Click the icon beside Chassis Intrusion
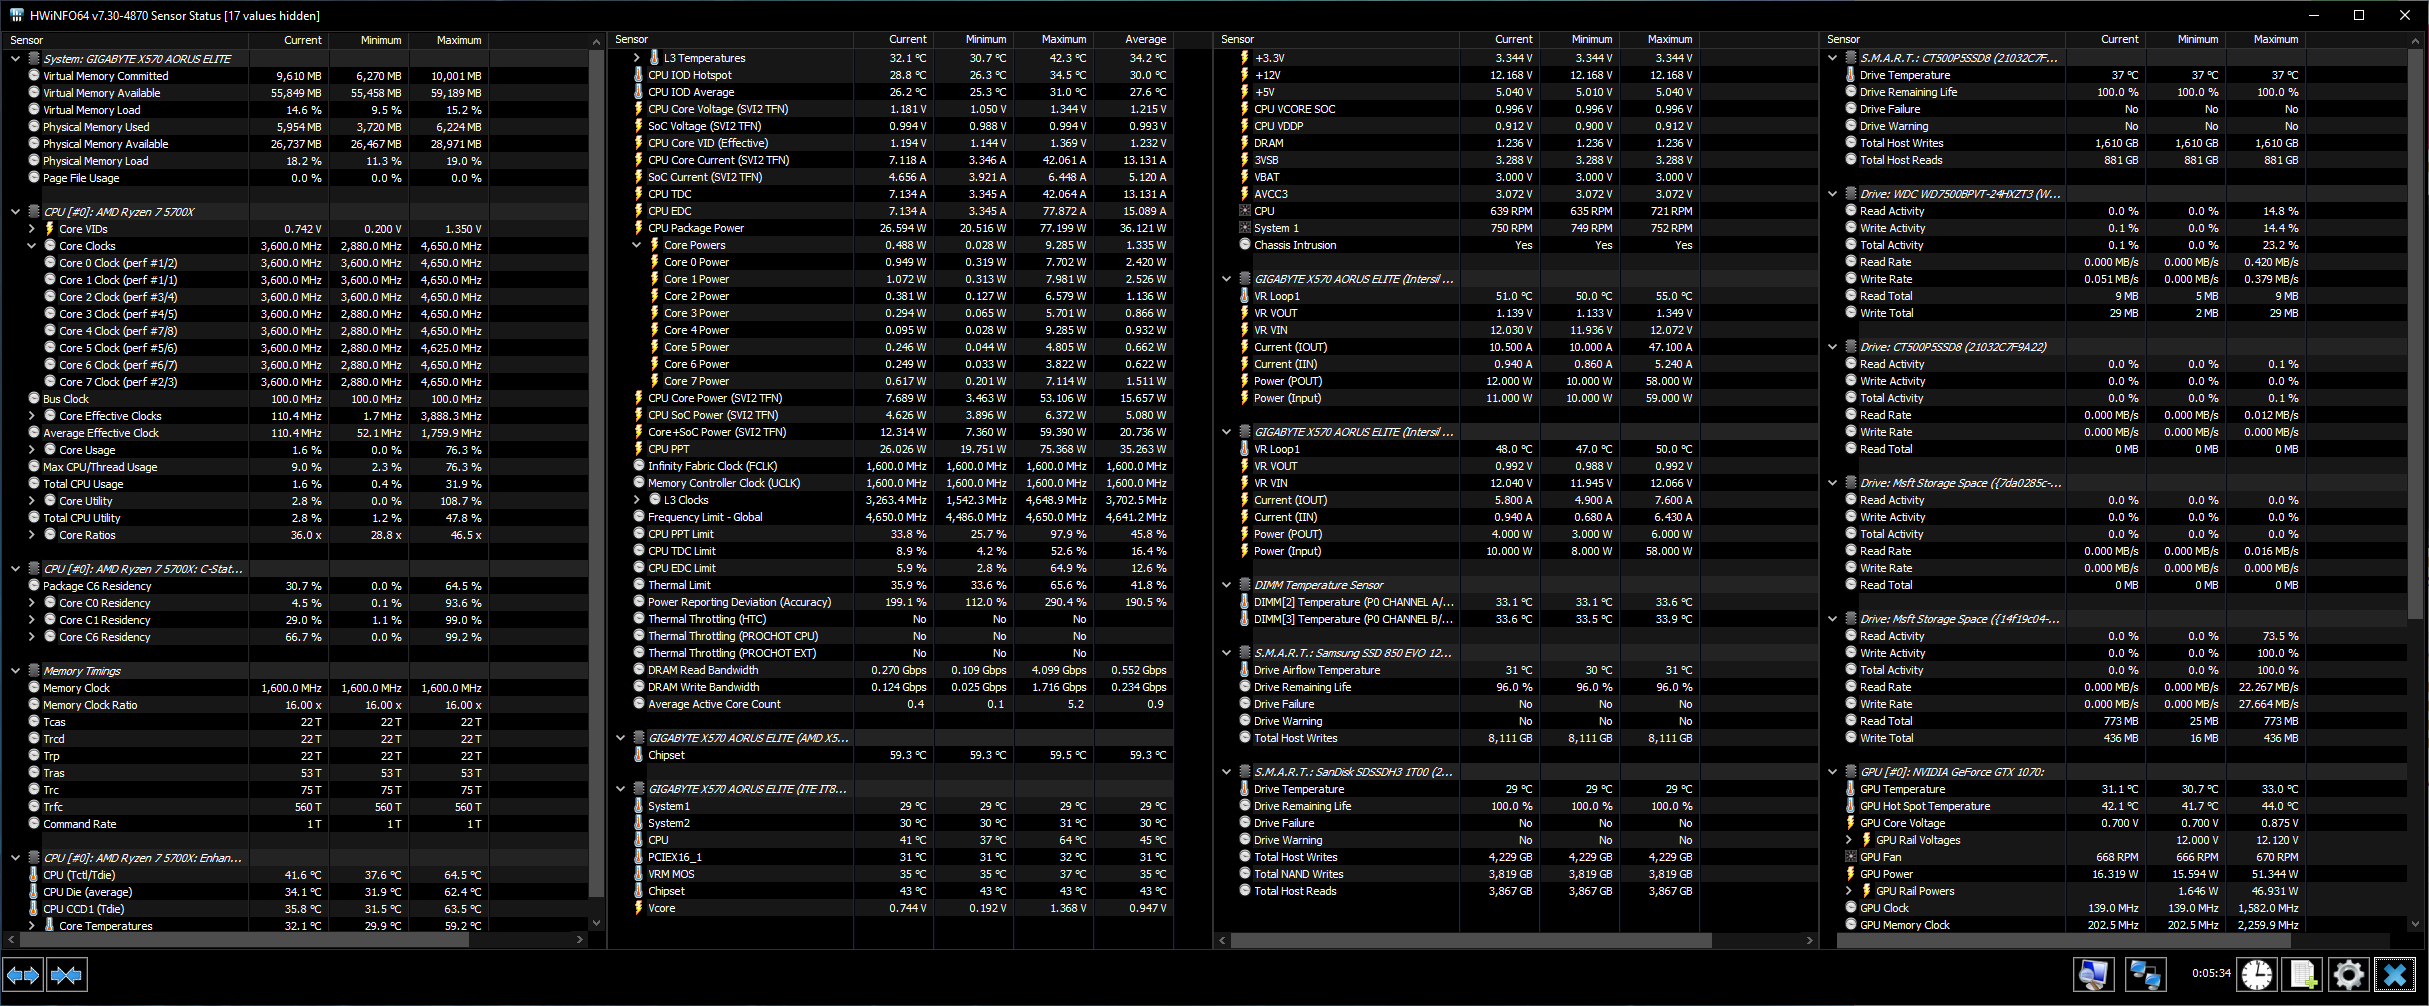 1245,245
